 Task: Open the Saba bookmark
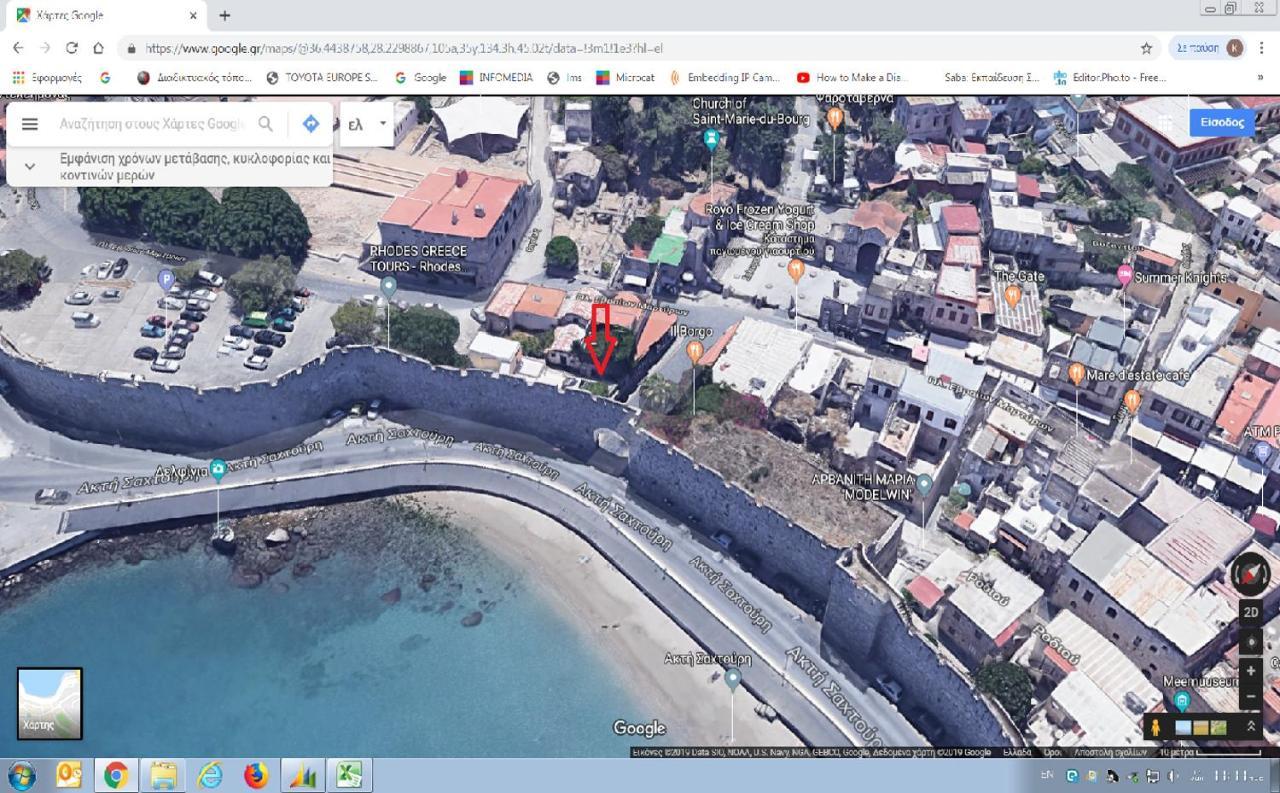tap(990, 77)
